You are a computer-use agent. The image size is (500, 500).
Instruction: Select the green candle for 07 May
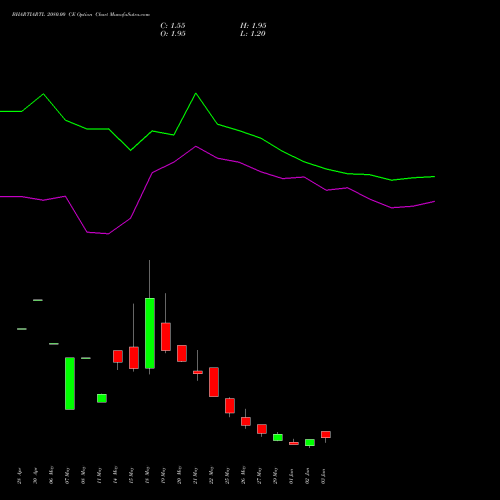(70, 384)
